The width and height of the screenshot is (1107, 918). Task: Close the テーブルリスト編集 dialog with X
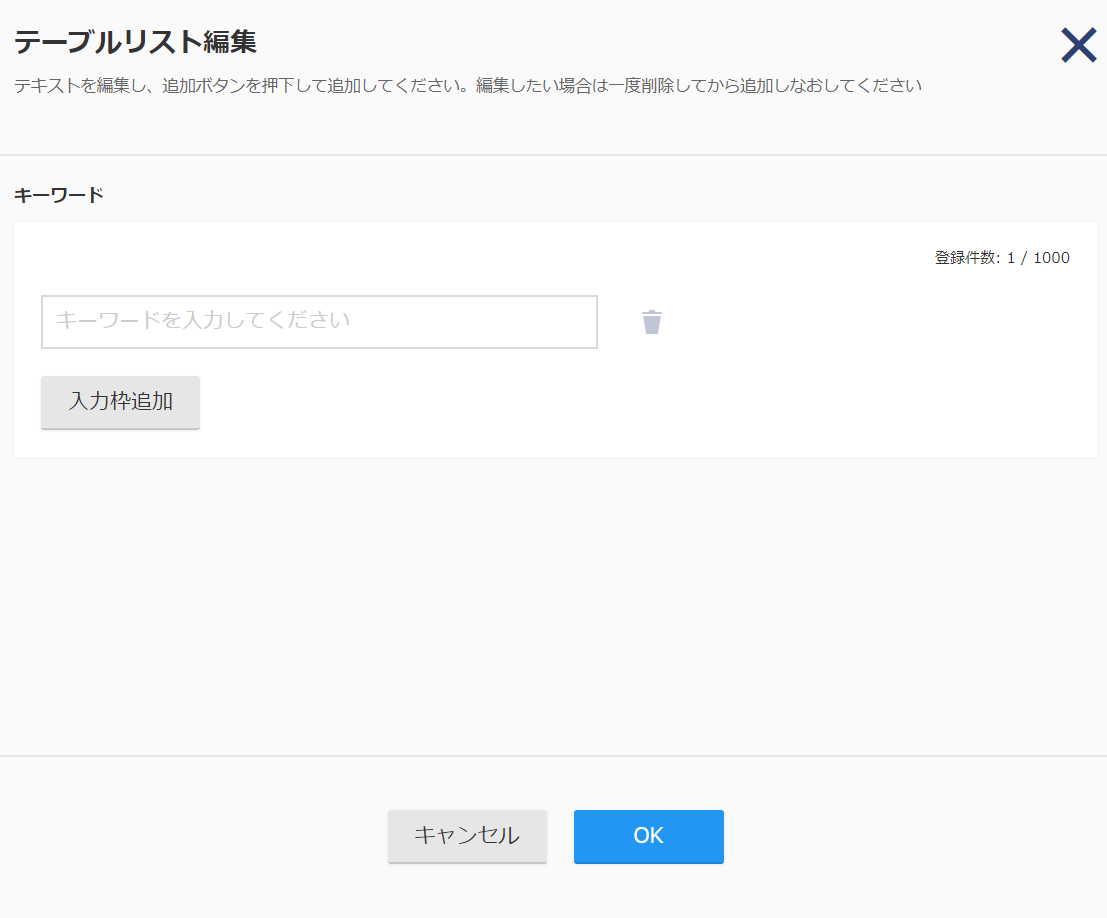[1079, 45]
